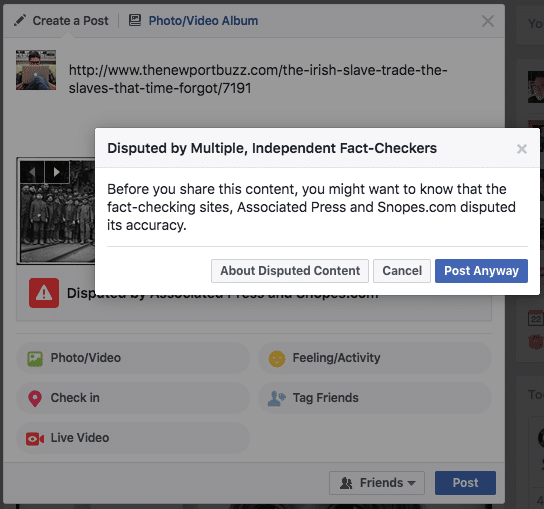Cancel the disputed content dialog
Viewport: 544px width, 509px height.
402,271
